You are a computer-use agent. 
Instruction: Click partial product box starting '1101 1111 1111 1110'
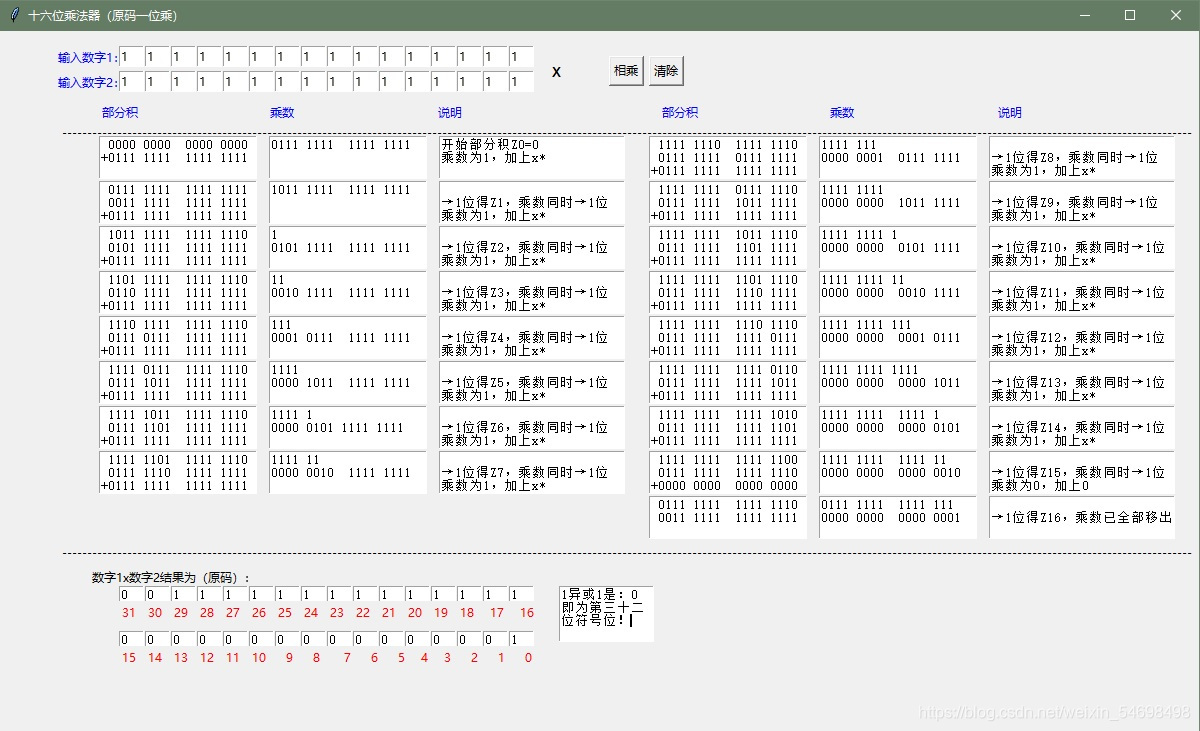(x=178, y=293)
